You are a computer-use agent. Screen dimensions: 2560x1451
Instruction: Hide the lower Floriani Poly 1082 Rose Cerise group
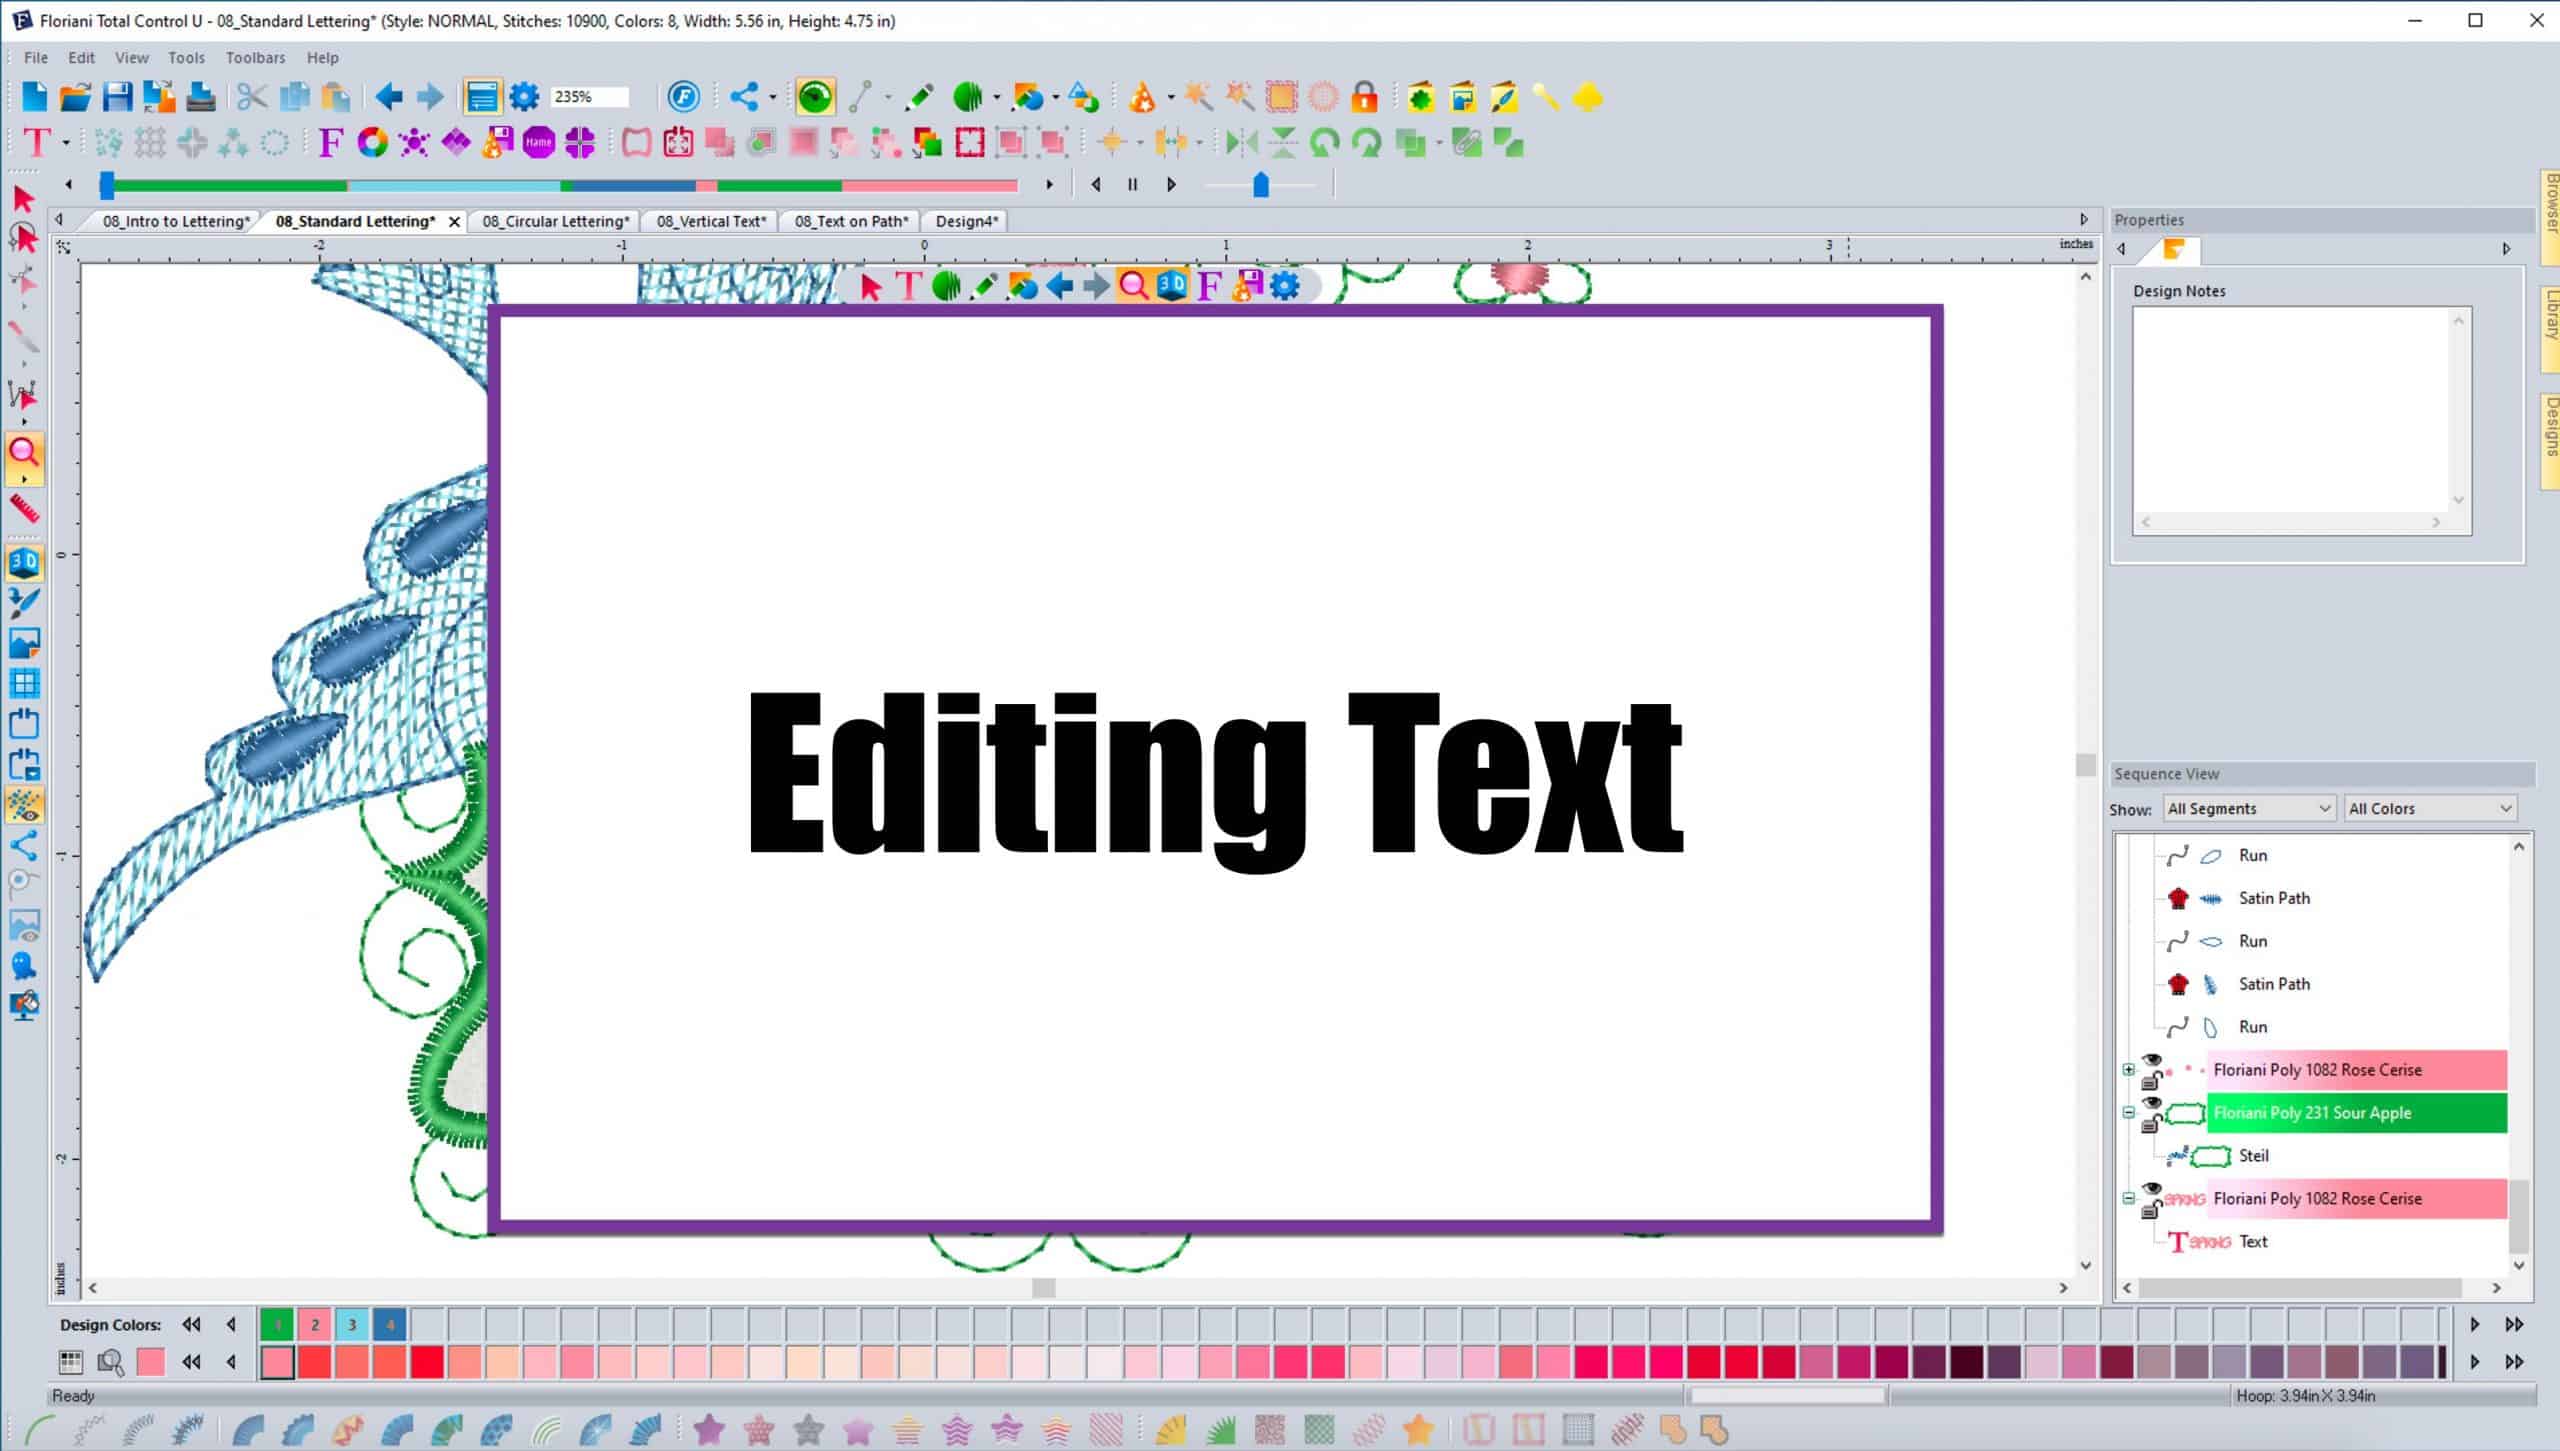[2152, 1190]
